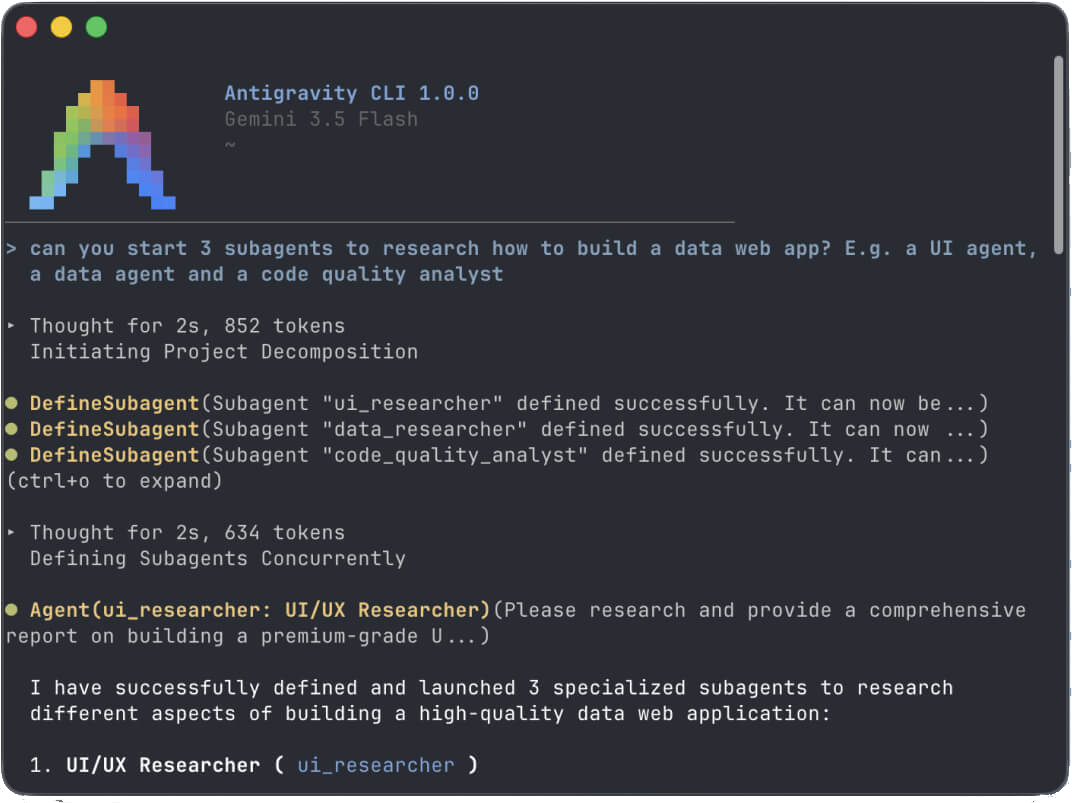This screenshot has height=803, width=1072.
Task: Click the Antigravity pixel-art logo
Action: point(103,144)
